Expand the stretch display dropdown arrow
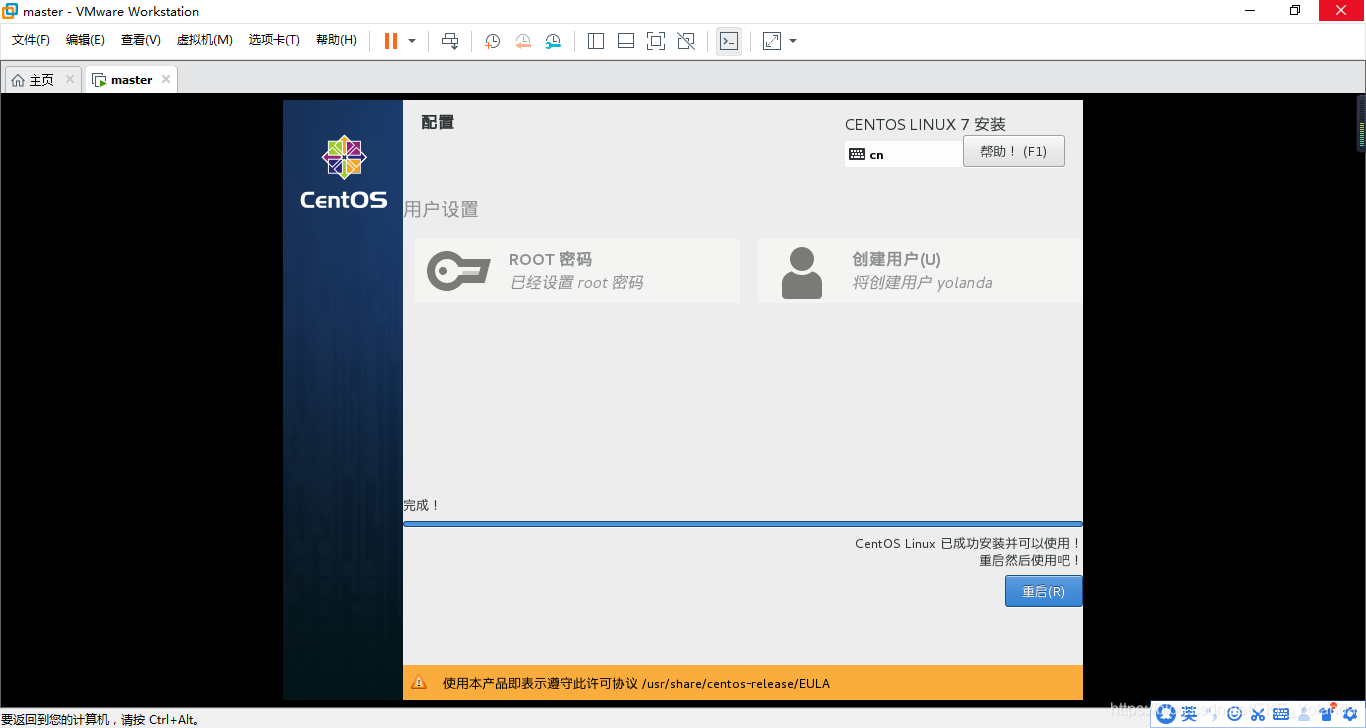The width and height of the screenshot is (1366, 728). pos(793,41)
